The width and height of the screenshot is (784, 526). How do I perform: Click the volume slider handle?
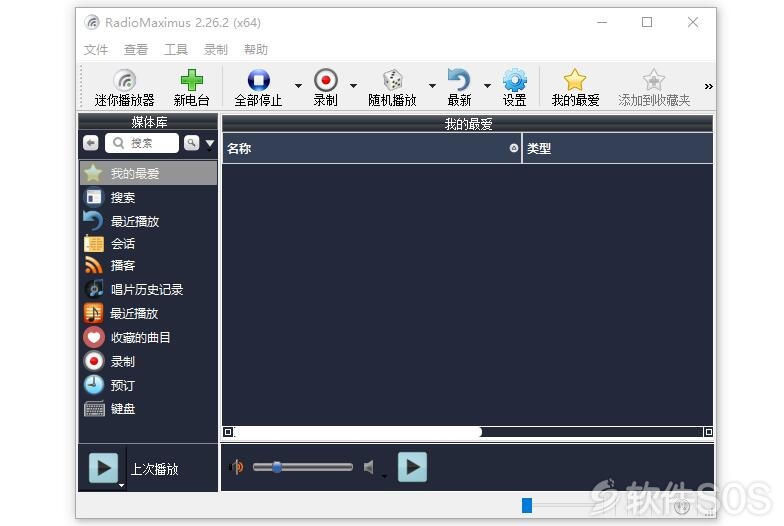276,467
